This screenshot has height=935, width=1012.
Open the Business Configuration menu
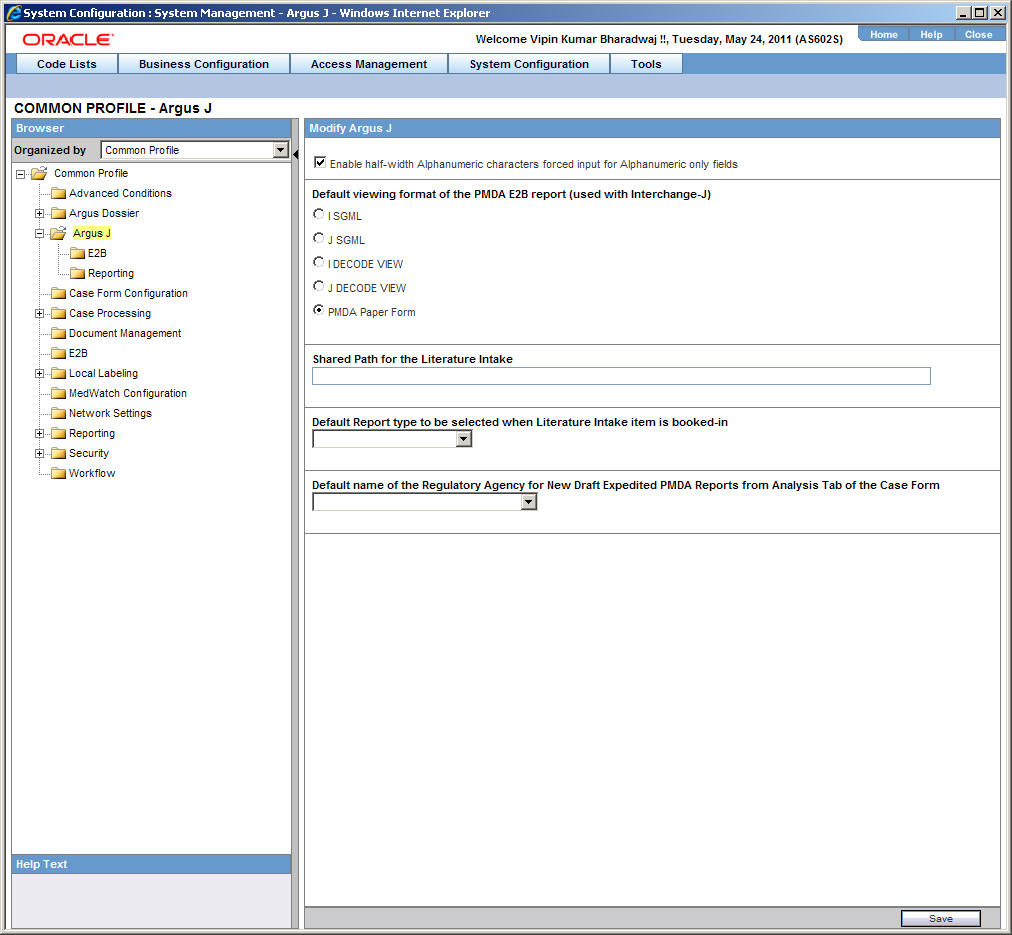pos(204,64)
